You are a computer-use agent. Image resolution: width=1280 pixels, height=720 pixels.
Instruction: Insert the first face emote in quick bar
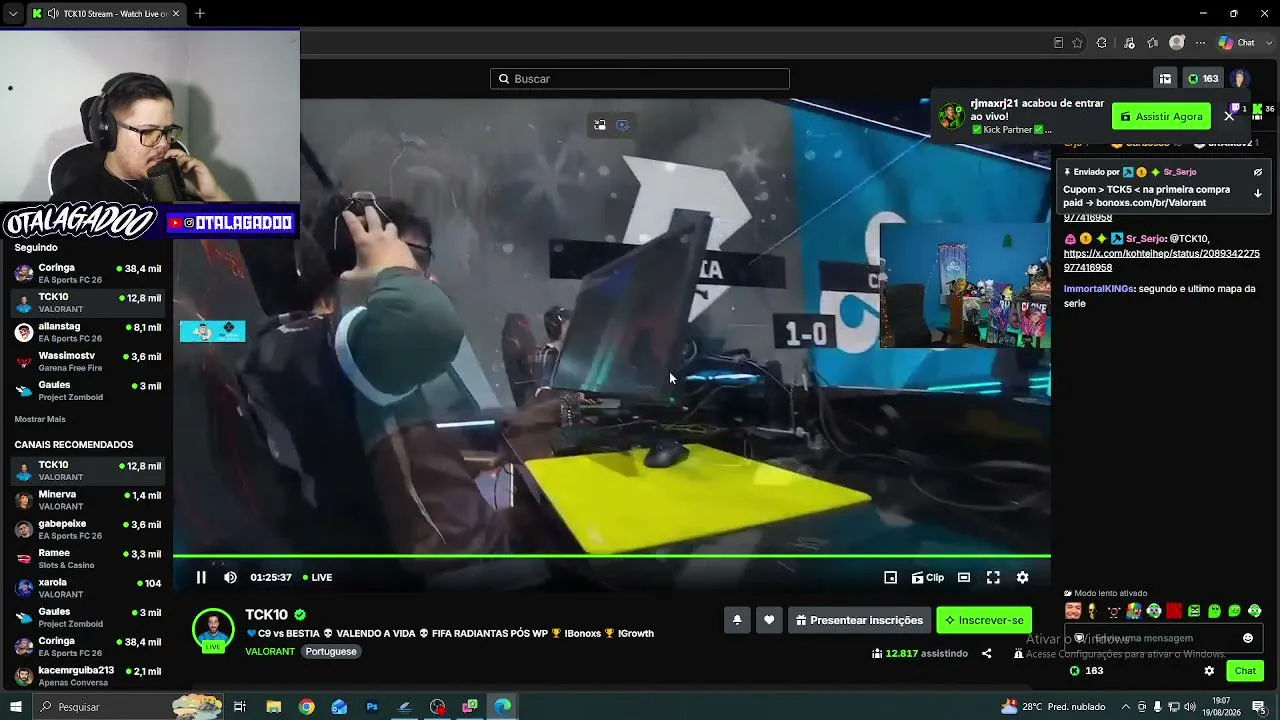pos(1073,611)
